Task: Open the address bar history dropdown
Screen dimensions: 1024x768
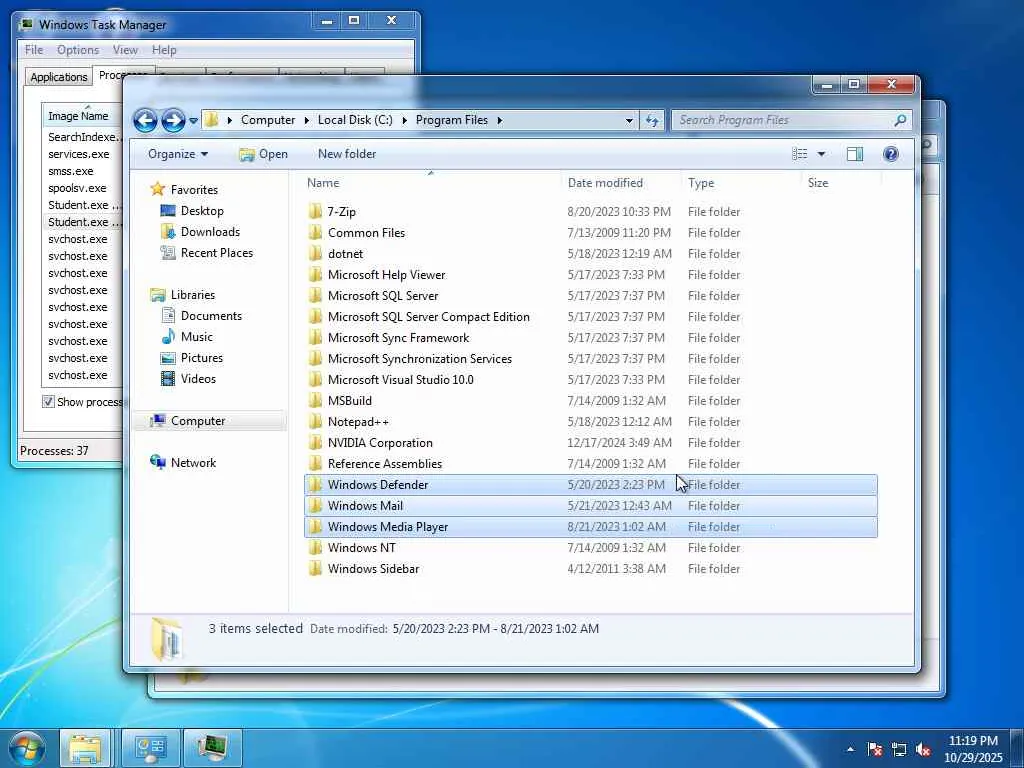Action: 629,120
